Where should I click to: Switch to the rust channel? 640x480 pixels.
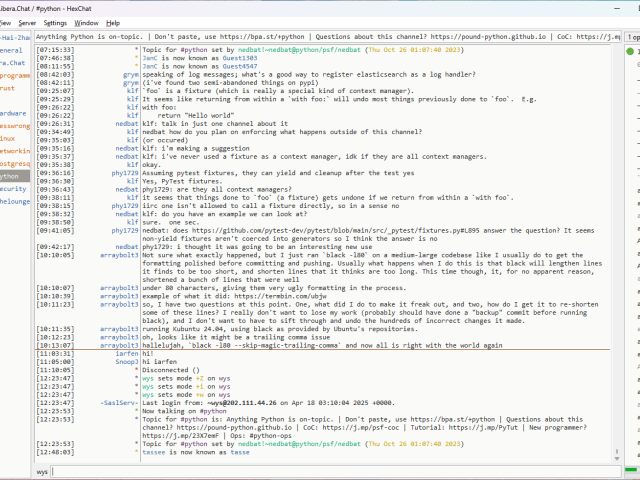[12, 87]
